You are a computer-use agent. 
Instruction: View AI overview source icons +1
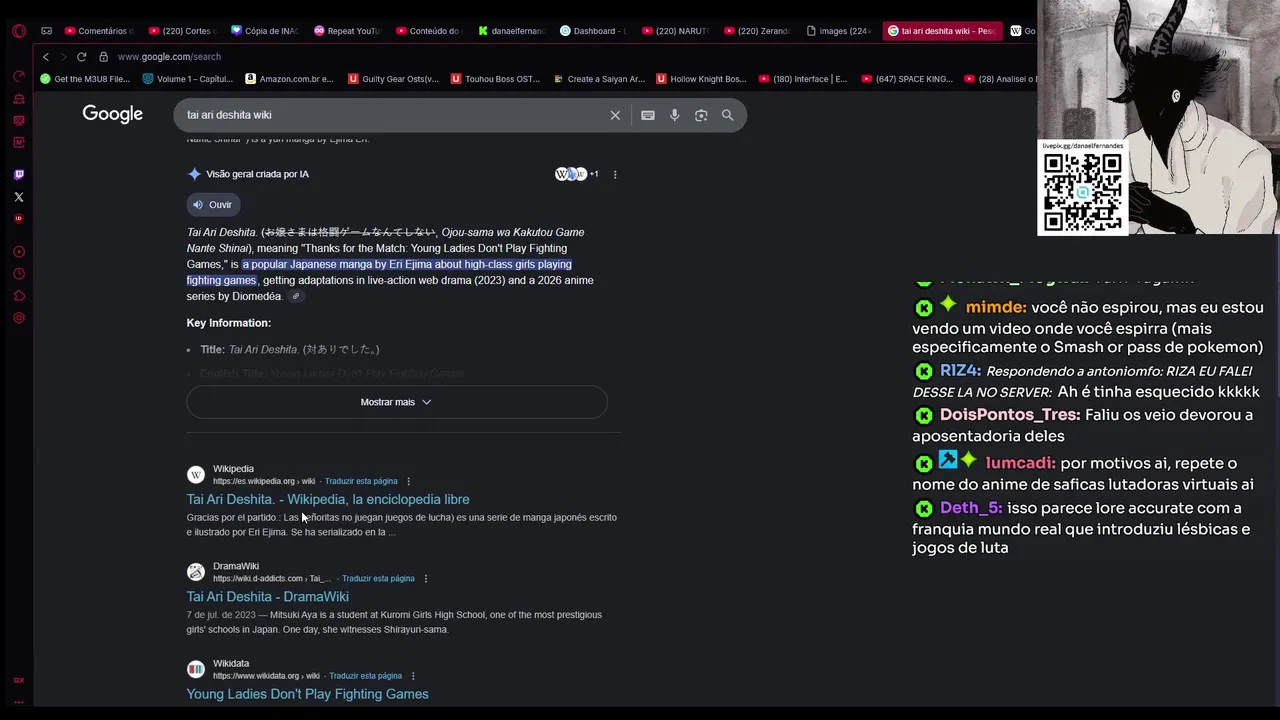click(x=577, y=174)
